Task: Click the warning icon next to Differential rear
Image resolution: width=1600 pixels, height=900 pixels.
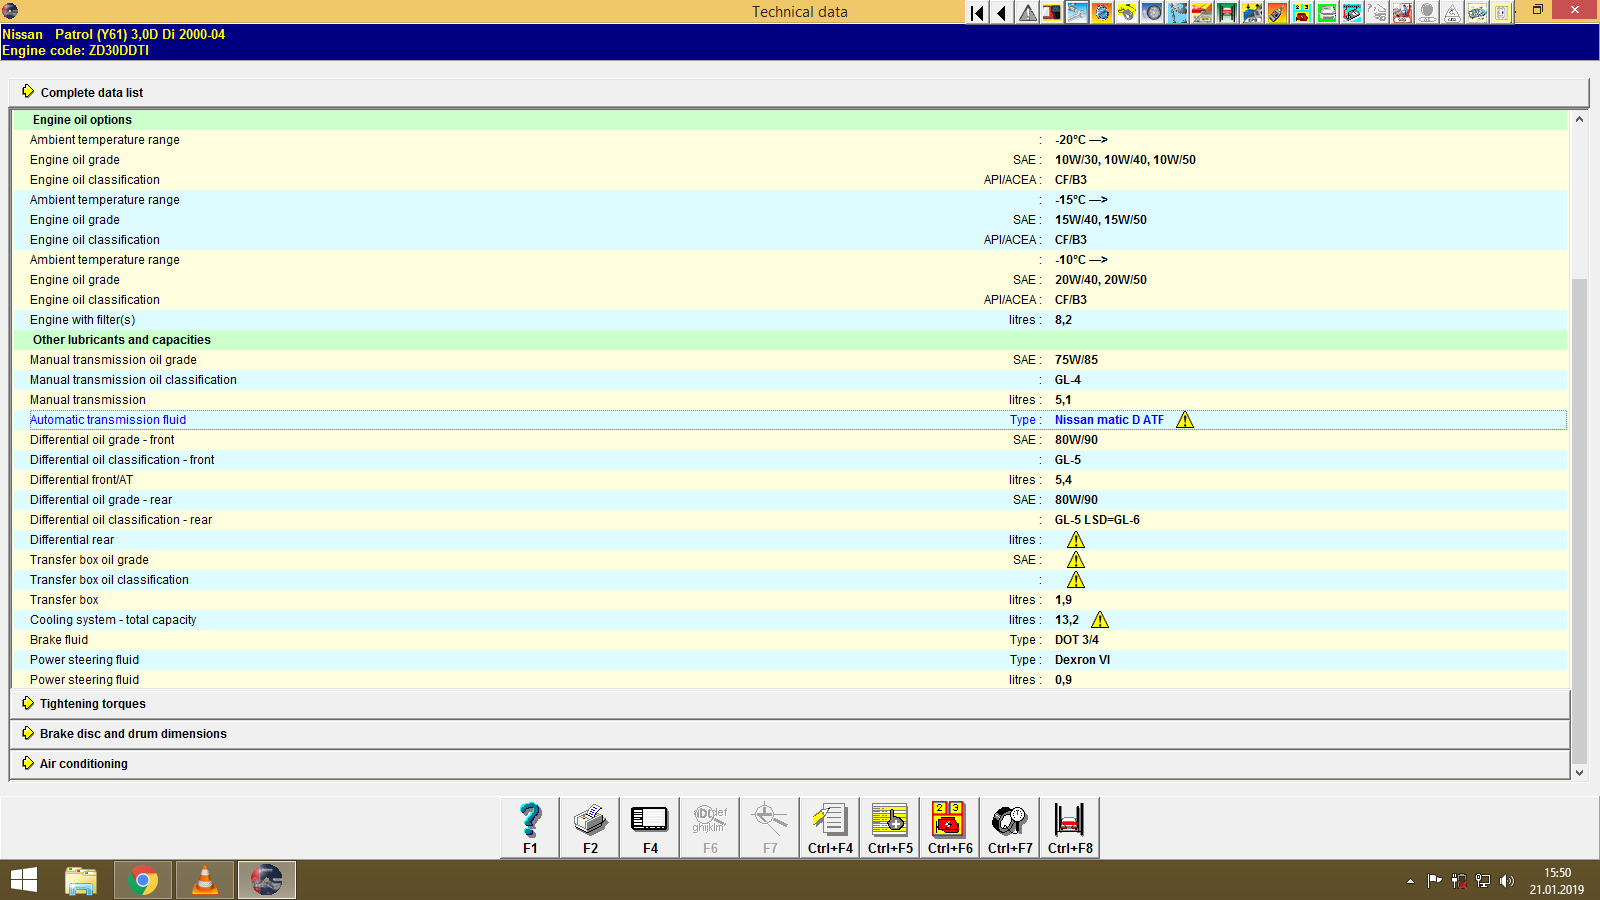Action: (1076, 539)
